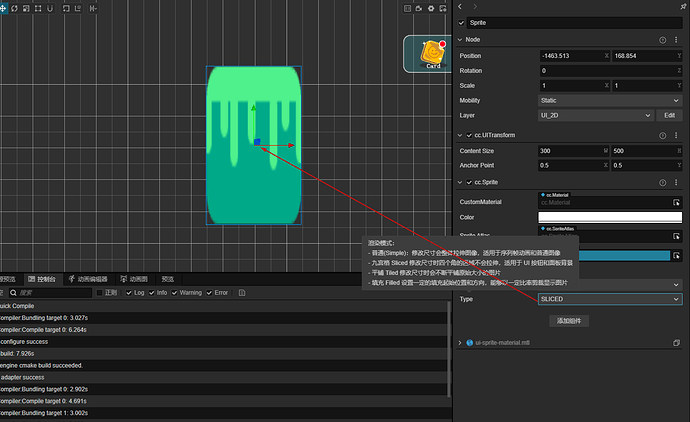The width and height of the screenshot is (690, 422).
Task: Disable the Warning log filter checkbox
Action: click(175, 293)
